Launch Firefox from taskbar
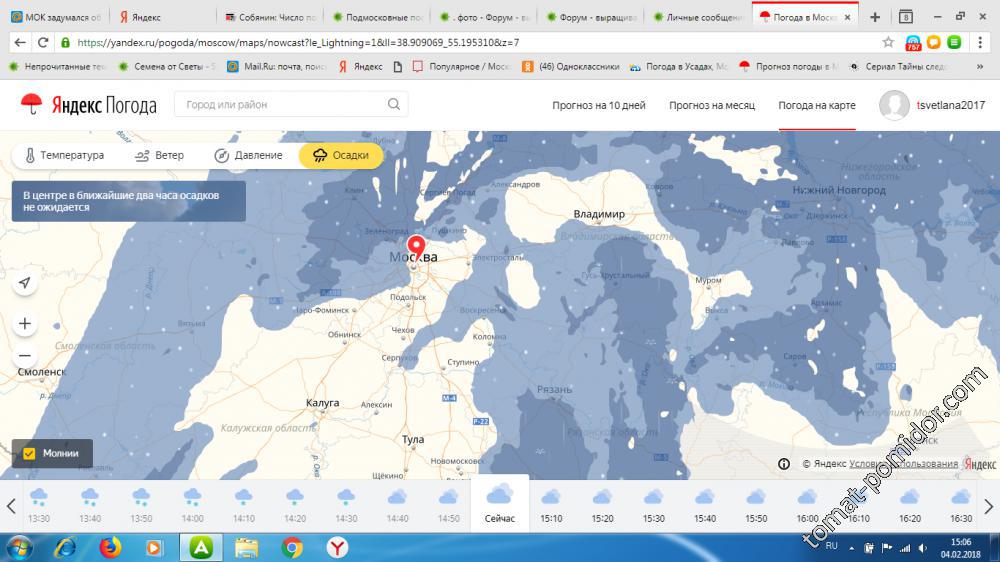Viewport: 1000px width, 562px height. click(110, 547)
